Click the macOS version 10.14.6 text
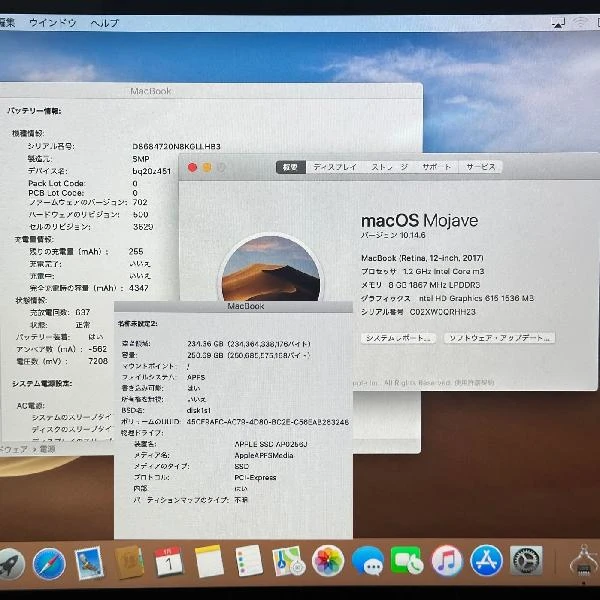This screenshot has height=600, width=600. click(393, 235)
